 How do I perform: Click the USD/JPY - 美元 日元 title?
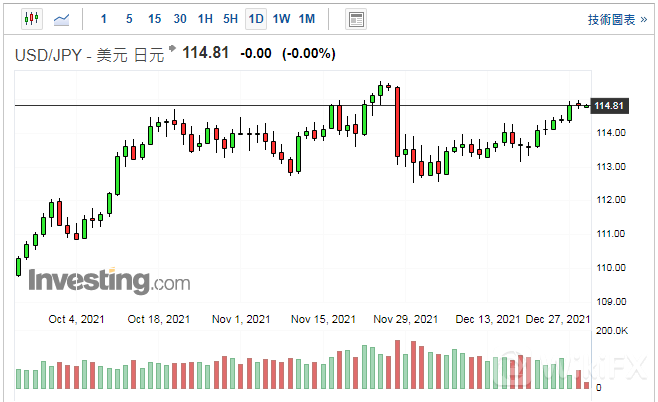click(x=90, y=53)
